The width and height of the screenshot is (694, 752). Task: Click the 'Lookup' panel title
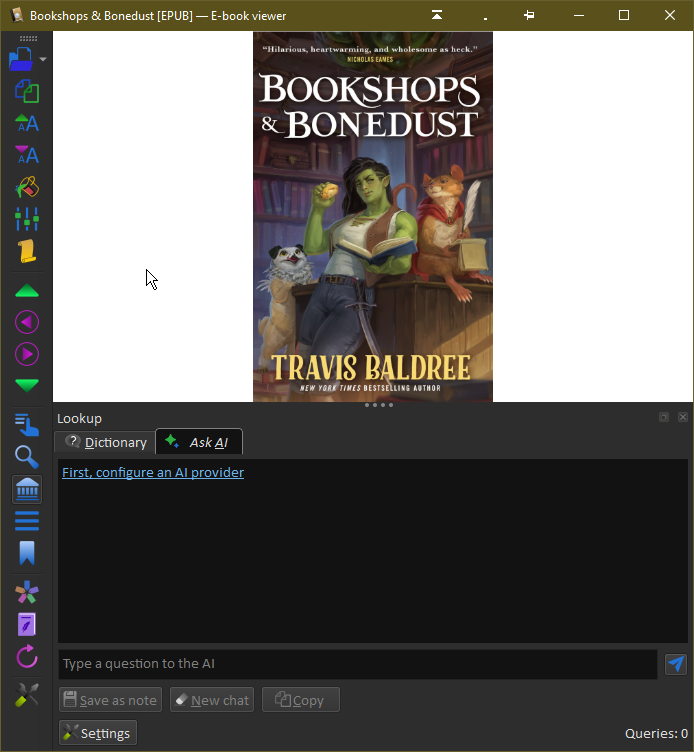click(80, 418)
